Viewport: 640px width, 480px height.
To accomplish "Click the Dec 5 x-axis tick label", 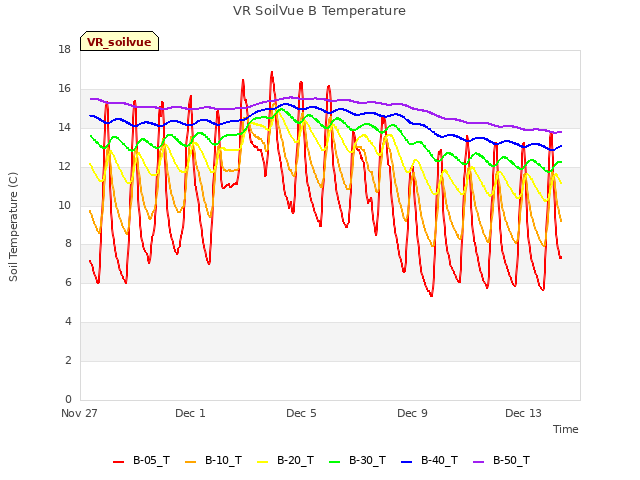I will 301,413.
